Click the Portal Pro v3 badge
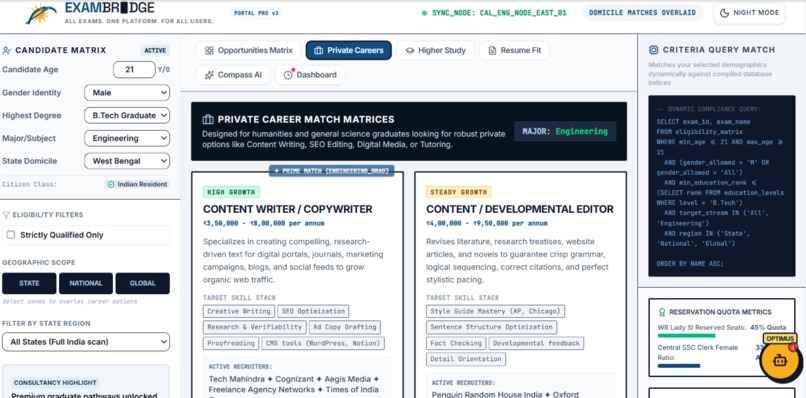806x398 pixels. (x=256, y=13)
